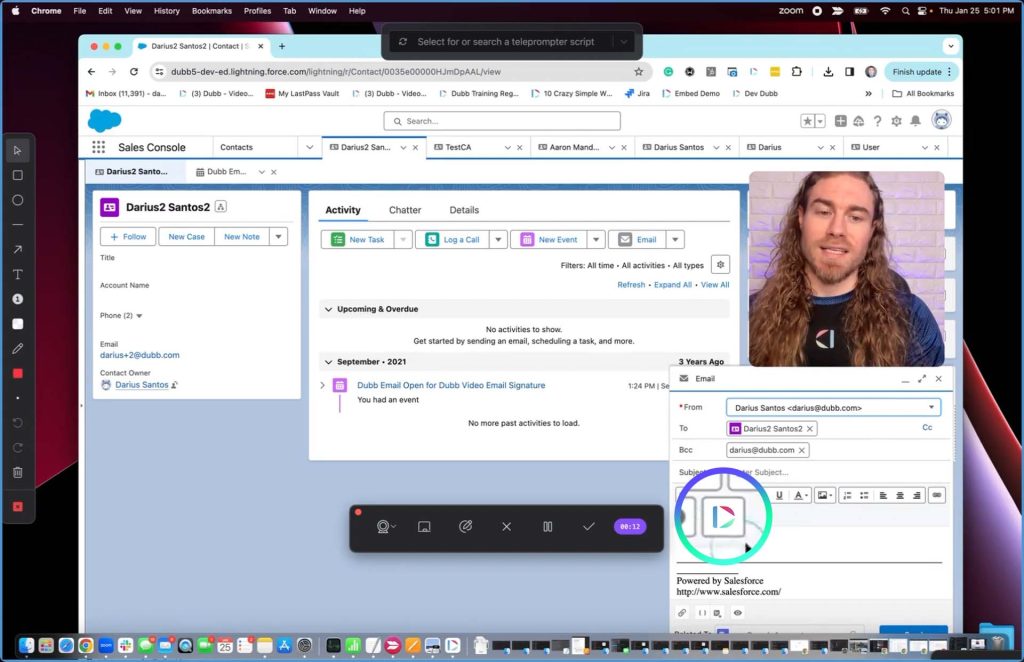The height and width of the screenshot is (662, 1024).
Task: Open the Dubb Em... subtab
Action: pos(227,172)
